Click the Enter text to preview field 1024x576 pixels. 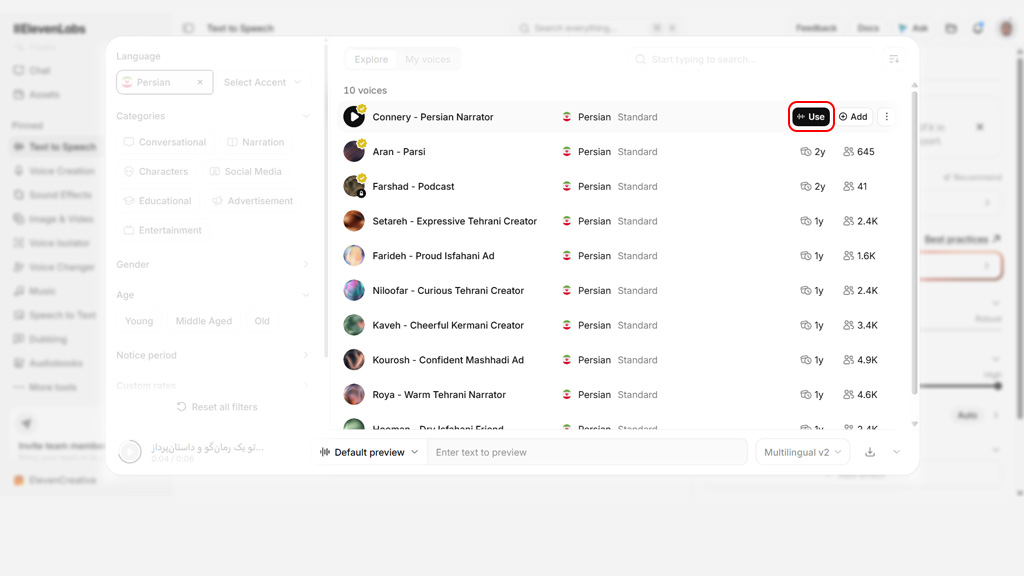coord(587,452)
